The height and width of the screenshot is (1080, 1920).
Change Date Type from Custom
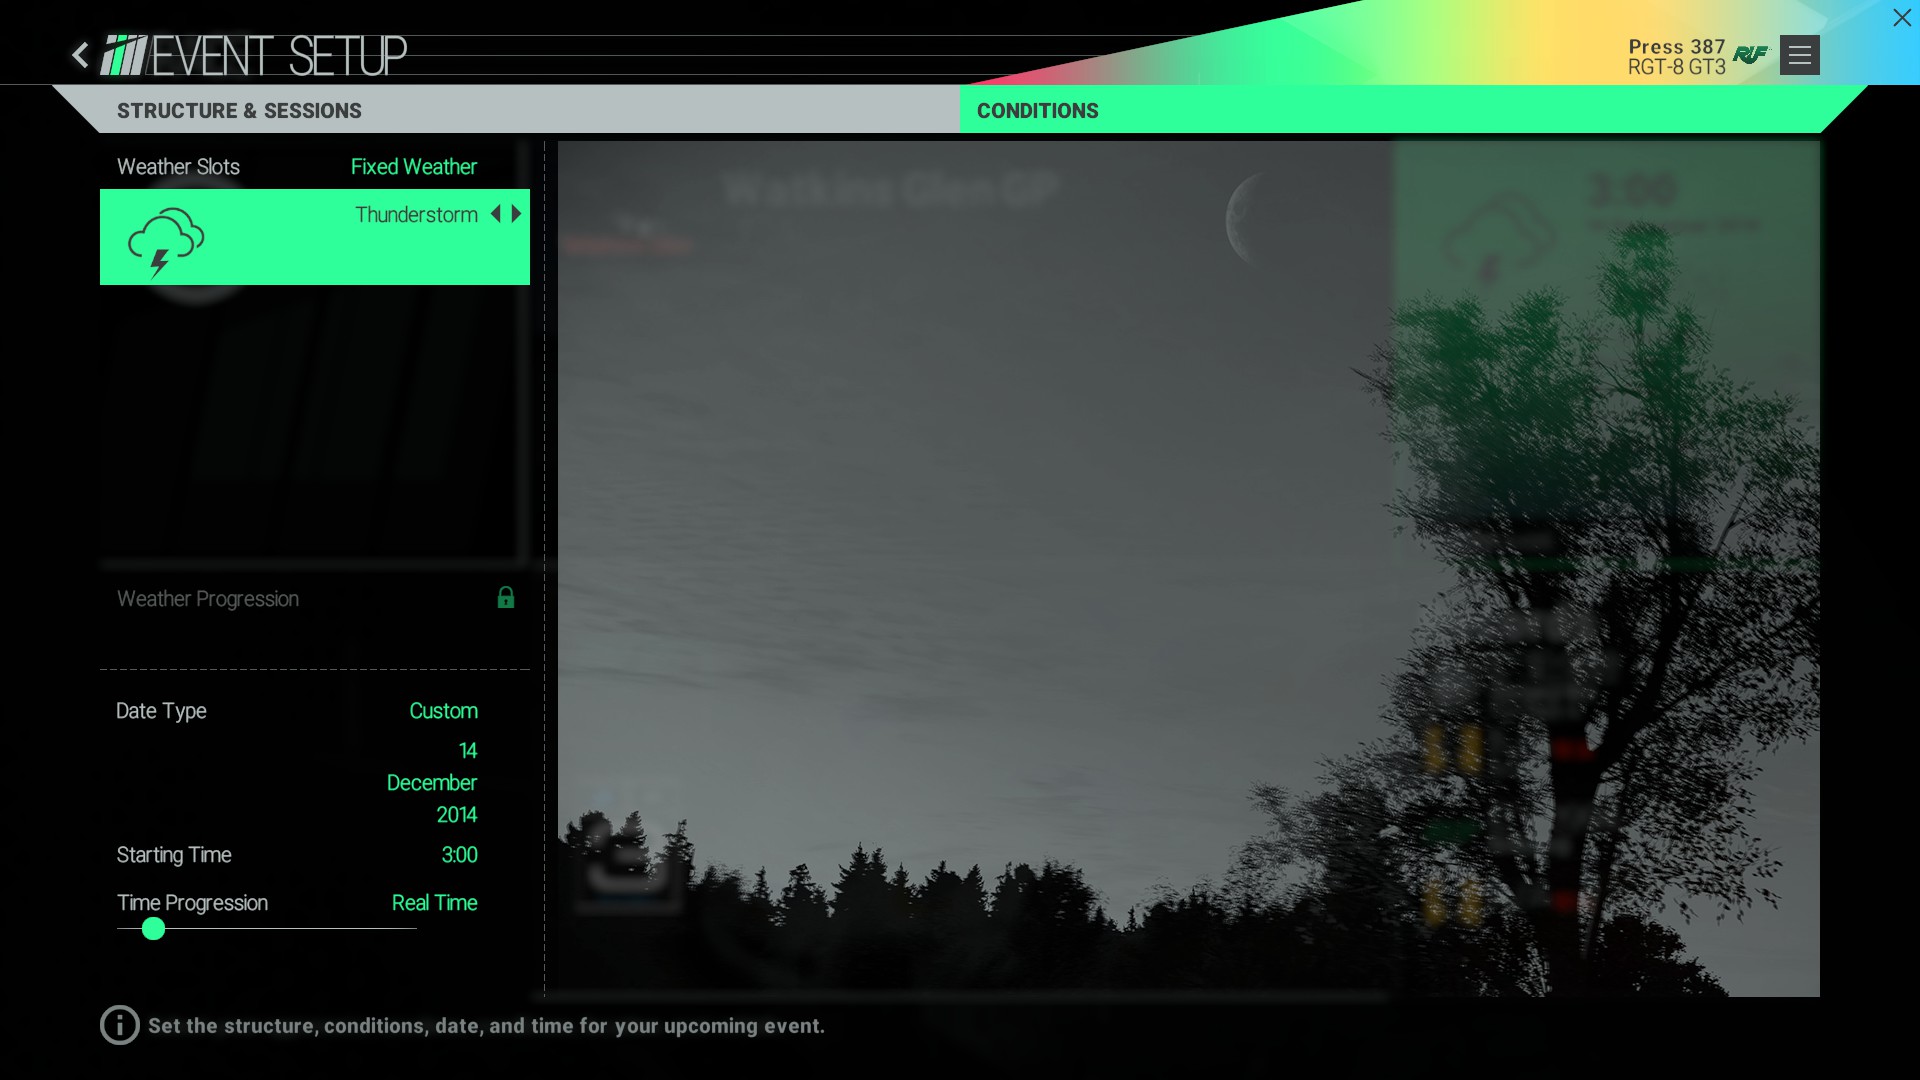click(x=442, y=711)
